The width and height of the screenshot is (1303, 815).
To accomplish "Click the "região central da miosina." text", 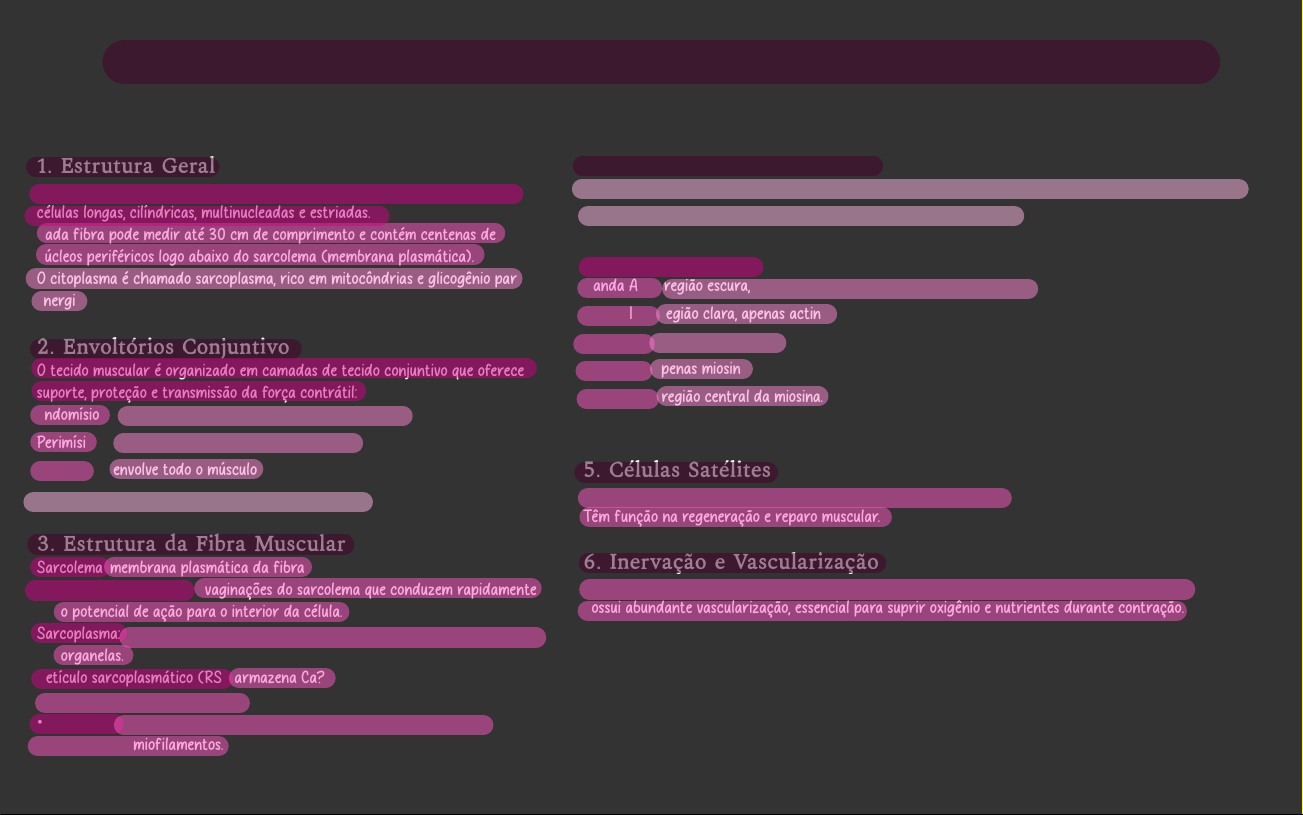I will pyautogui.click(x=742, y=397).
